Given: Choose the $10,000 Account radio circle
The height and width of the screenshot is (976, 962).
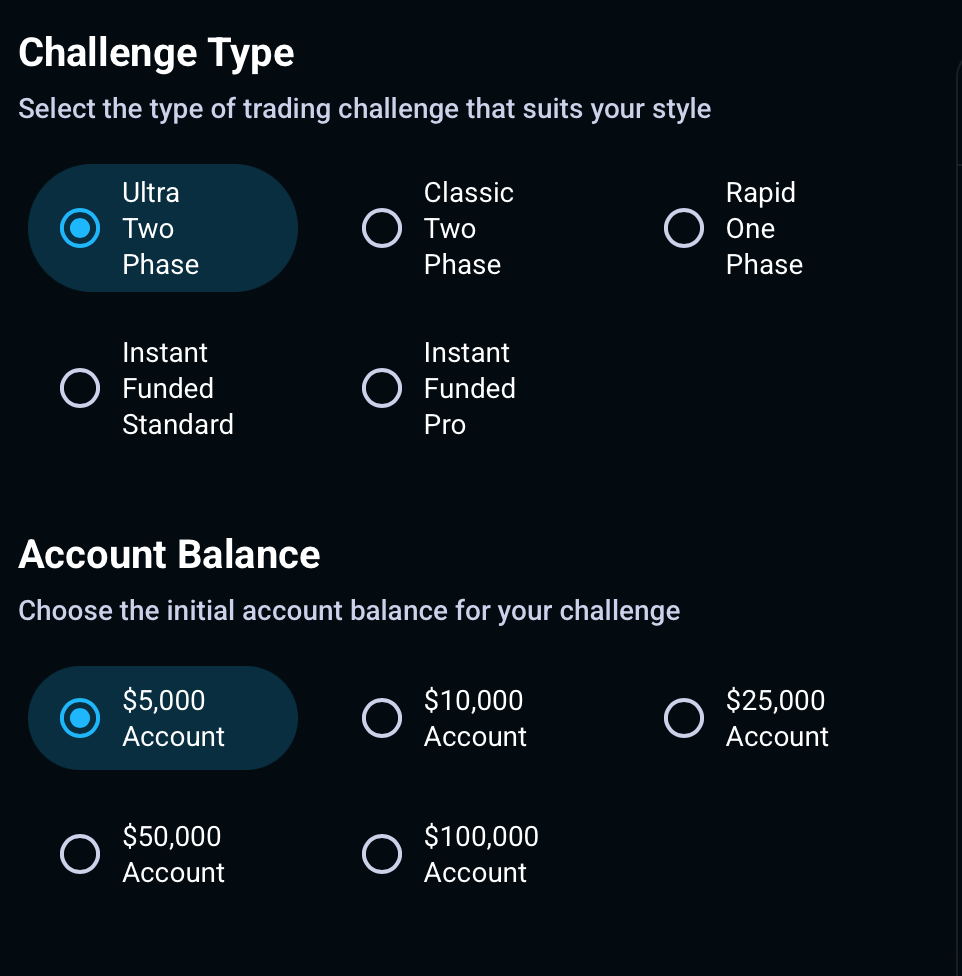Looking at the screenshot, I should [381, 718].
